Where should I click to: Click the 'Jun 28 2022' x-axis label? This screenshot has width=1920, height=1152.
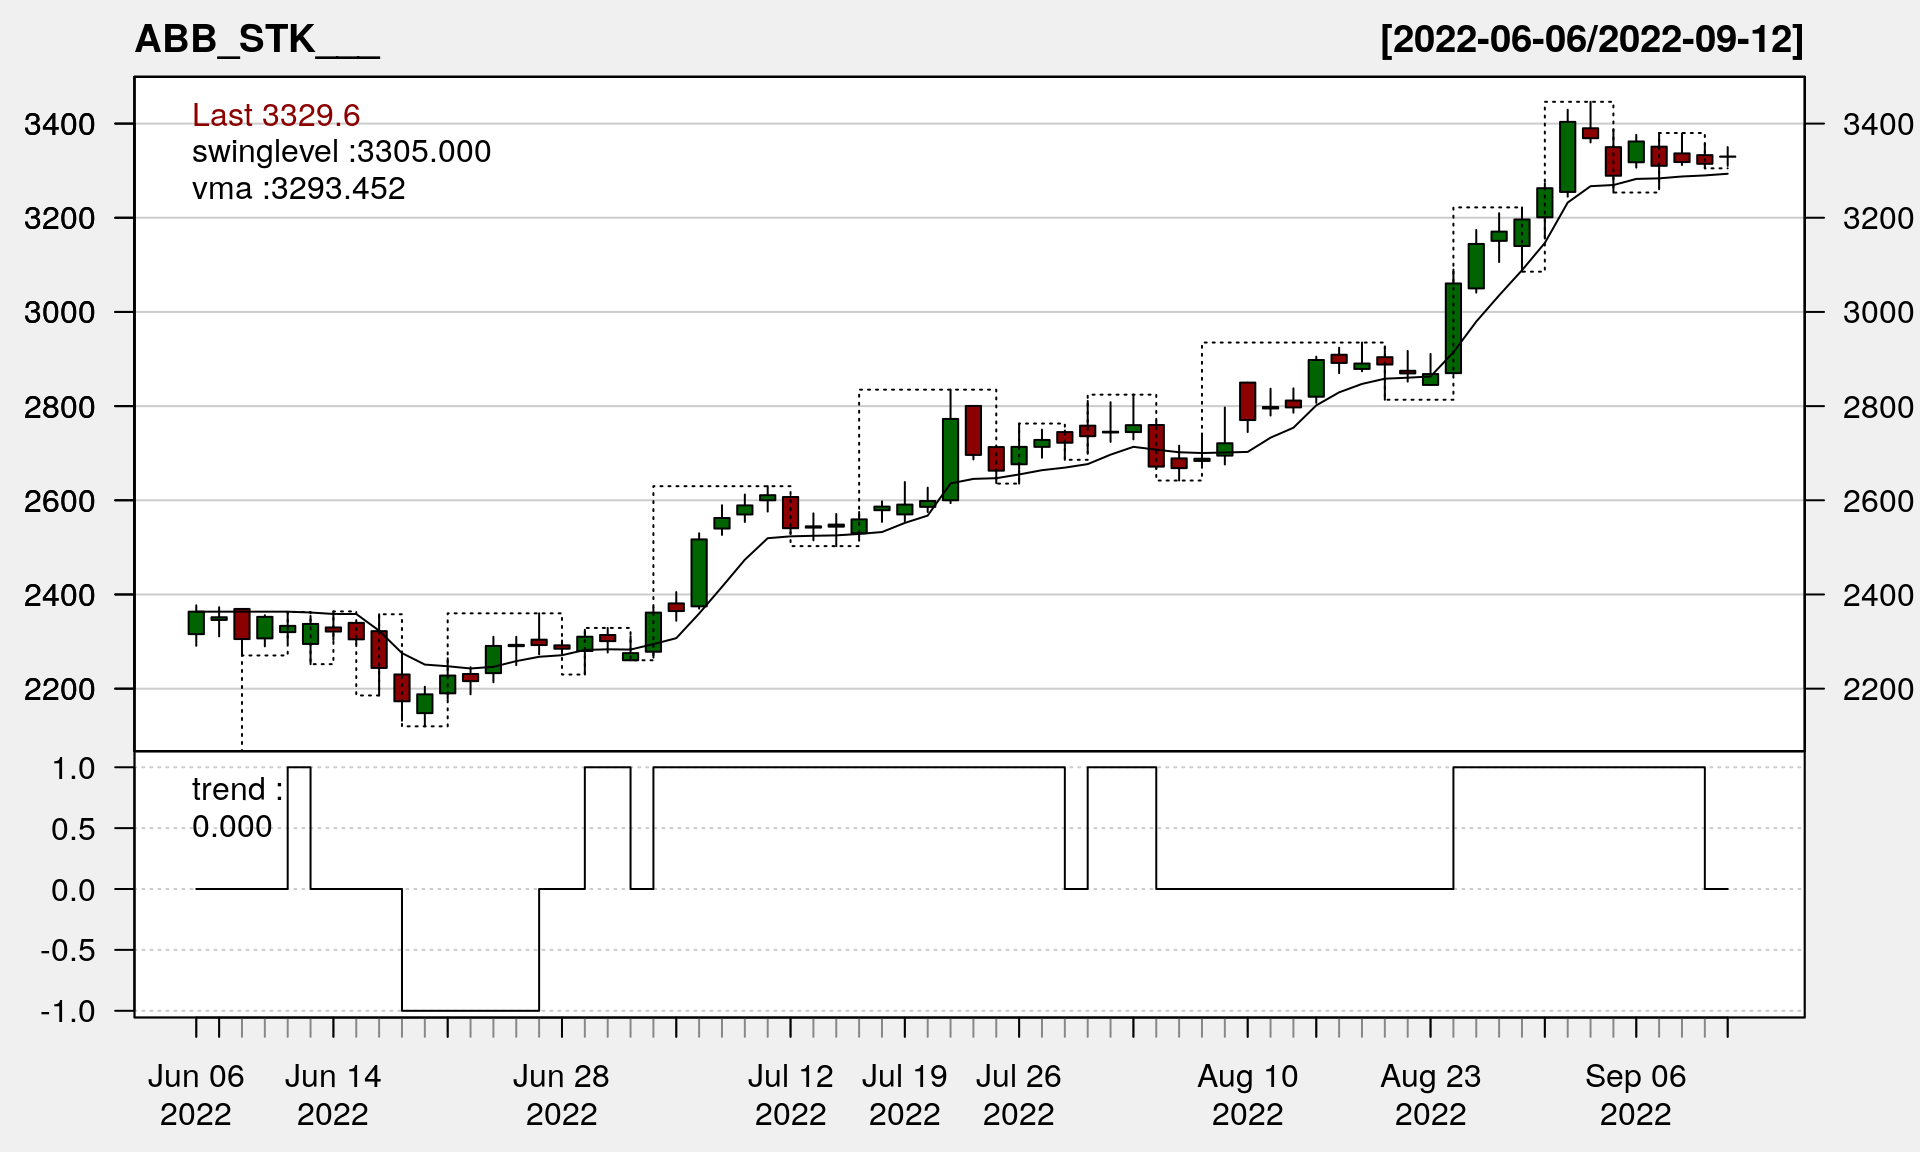click(x=561, y=1095)
